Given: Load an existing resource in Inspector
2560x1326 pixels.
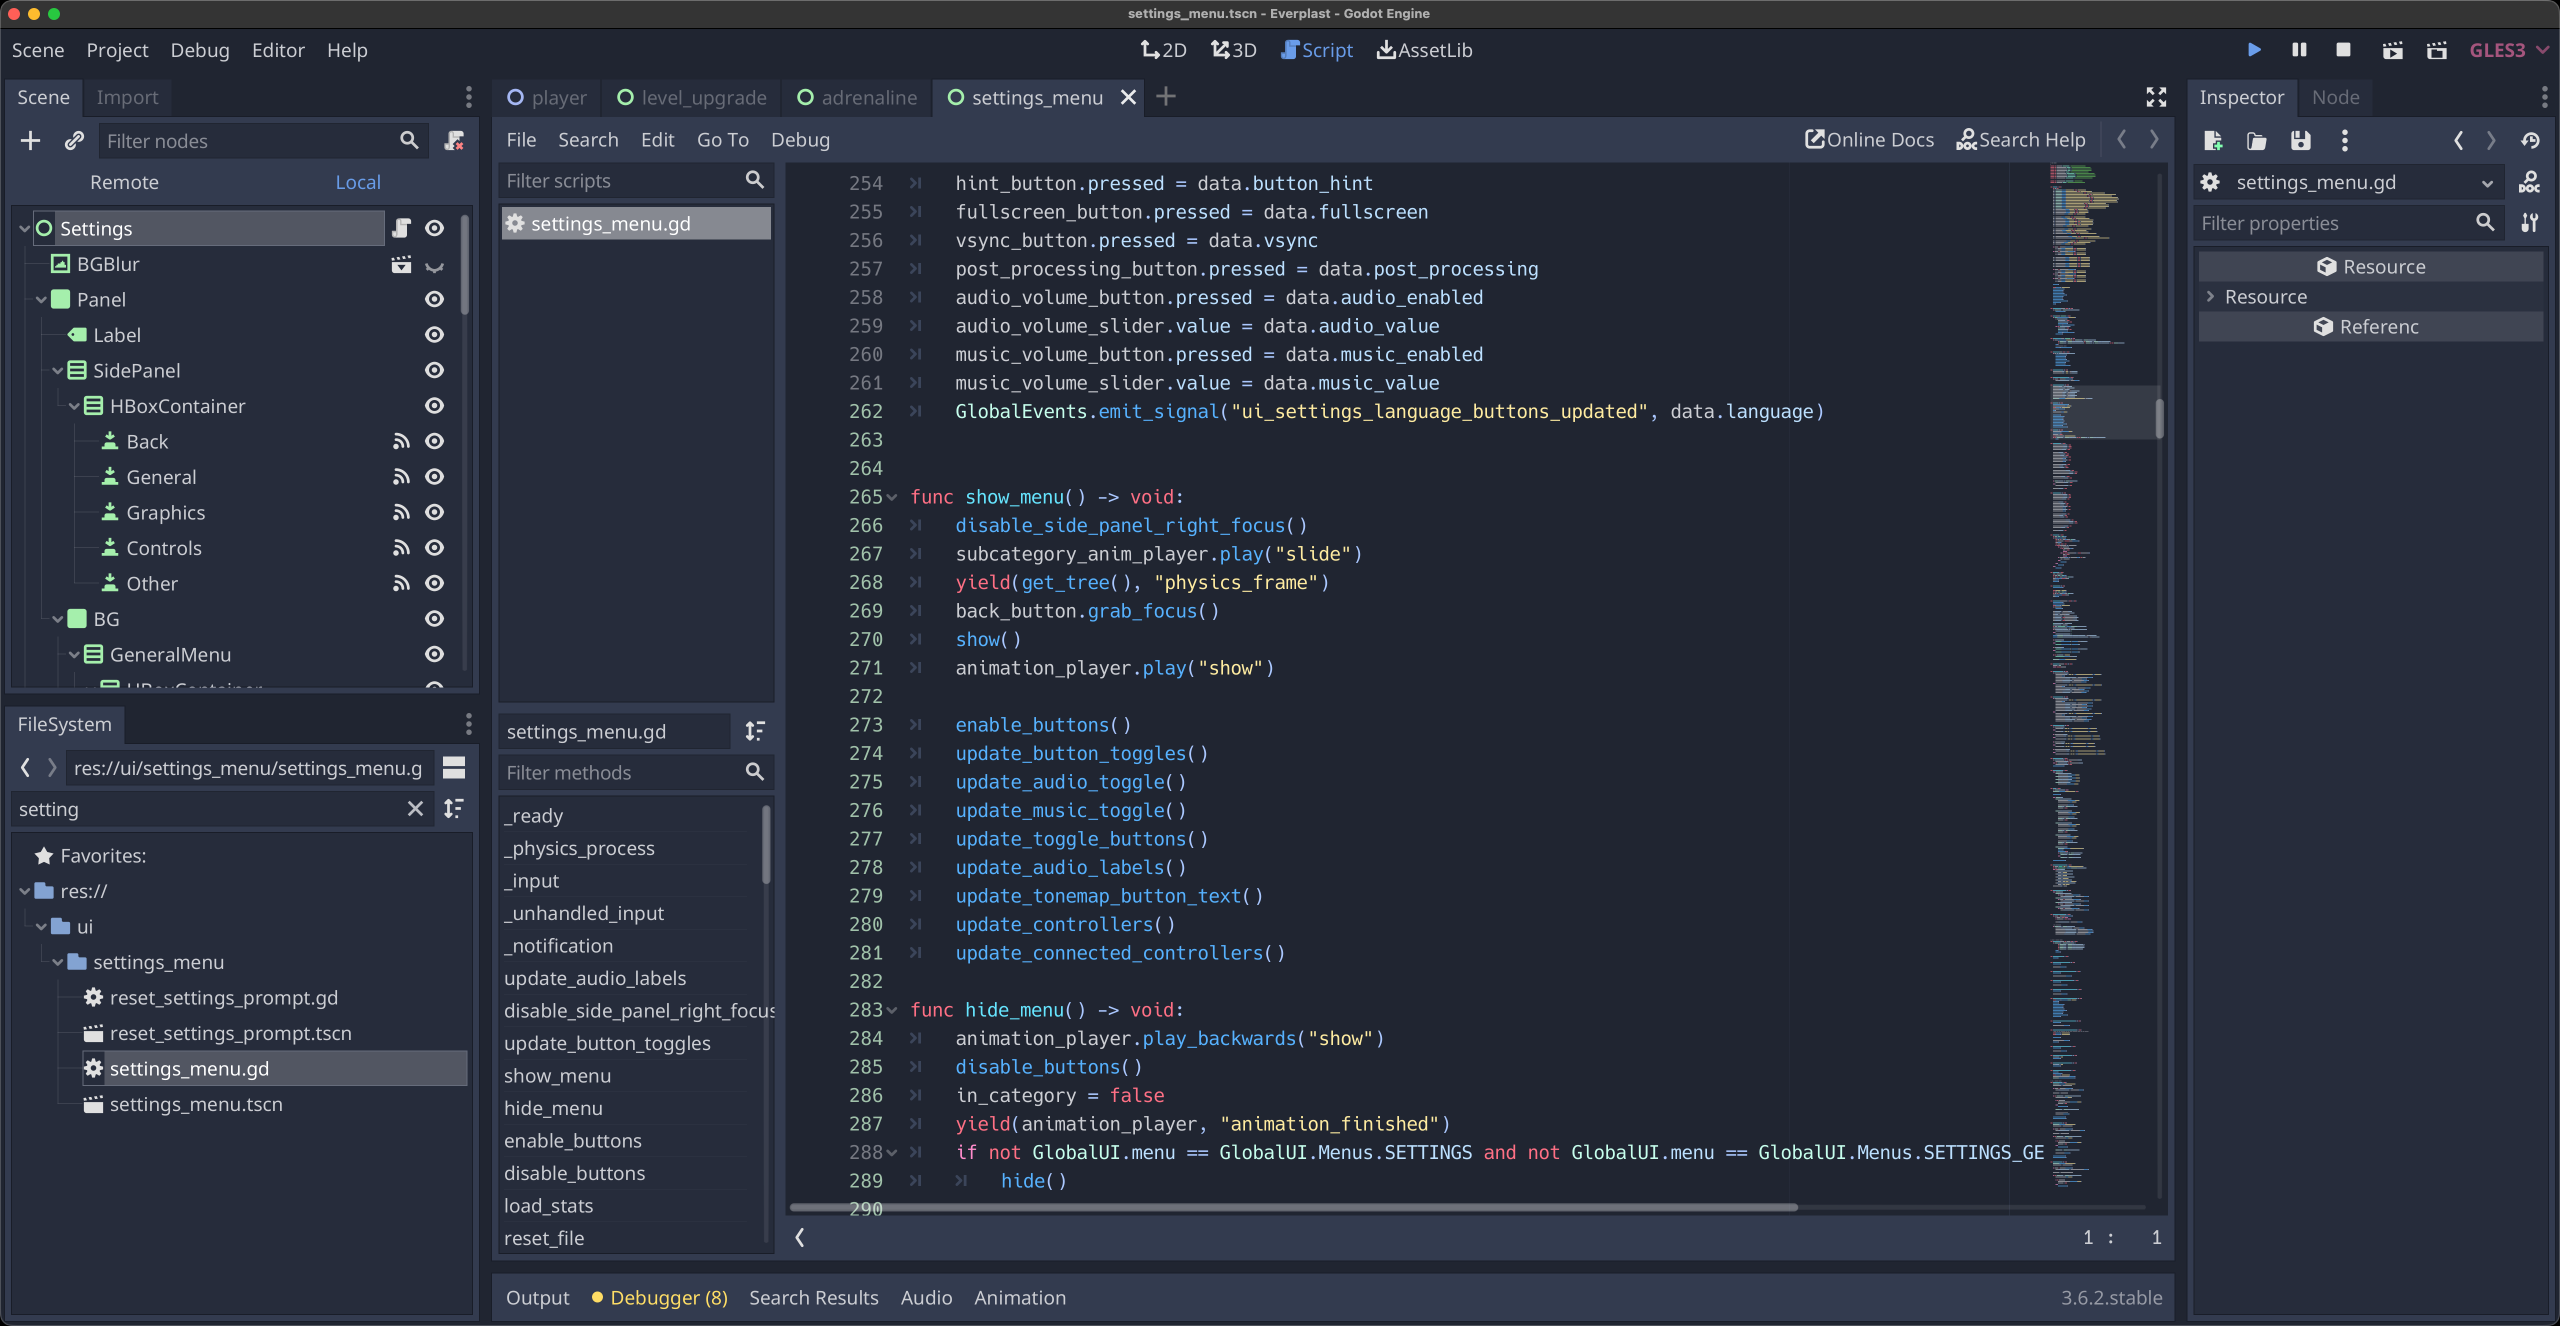Looking at the screenshot, I should coord(2257,141).
